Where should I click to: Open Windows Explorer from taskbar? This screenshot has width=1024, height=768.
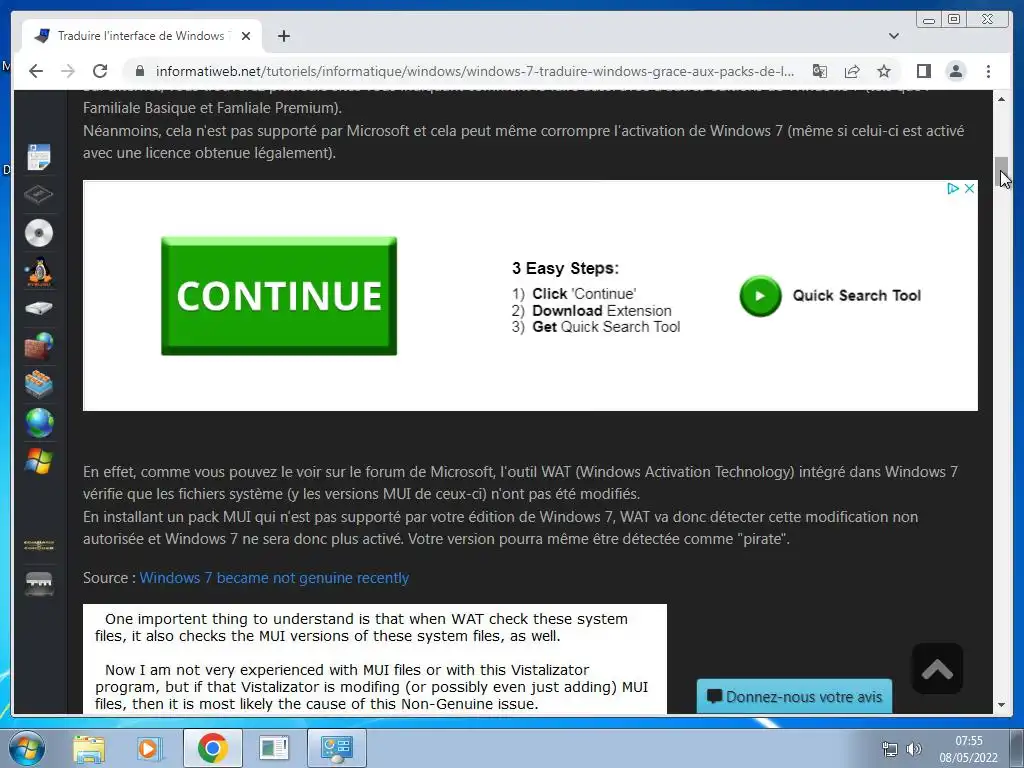89,748
